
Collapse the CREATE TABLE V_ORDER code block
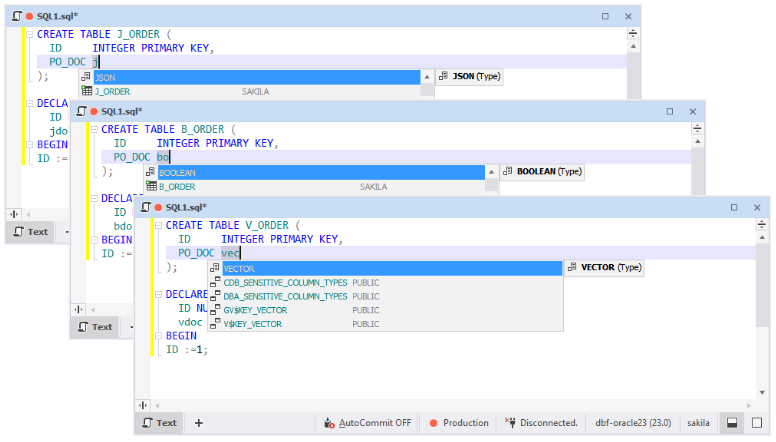click(158, 226)
